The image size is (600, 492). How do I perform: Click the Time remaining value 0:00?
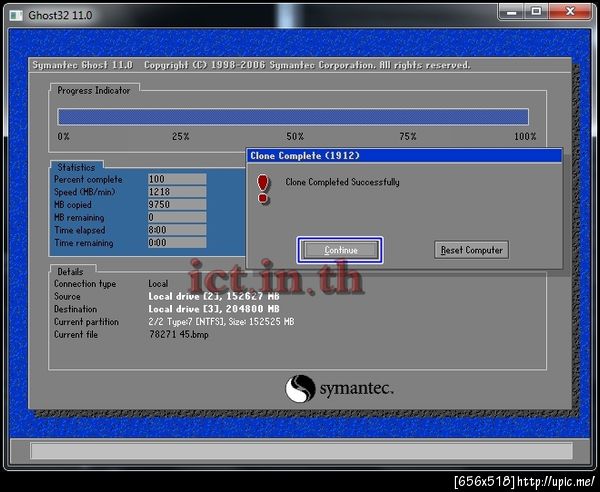[177, 243]
